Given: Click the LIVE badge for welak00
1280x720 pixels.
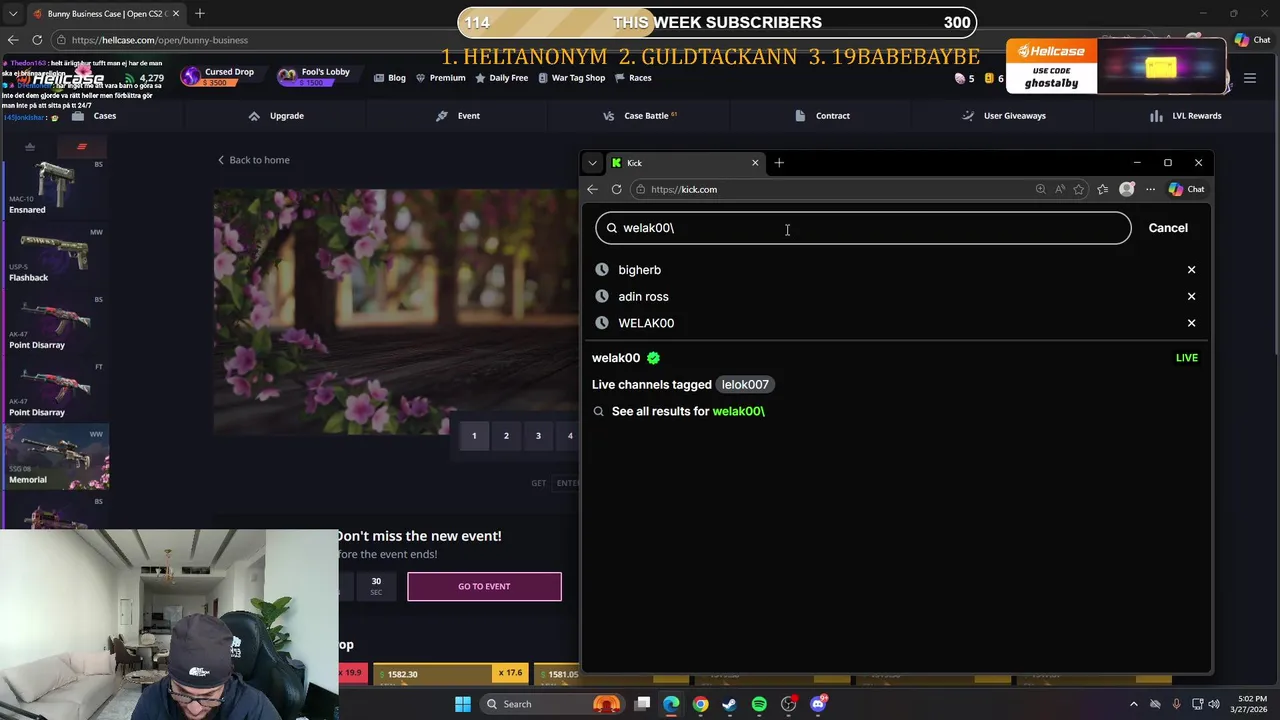Looking at the screenshot, I should tap(1186, 358).
